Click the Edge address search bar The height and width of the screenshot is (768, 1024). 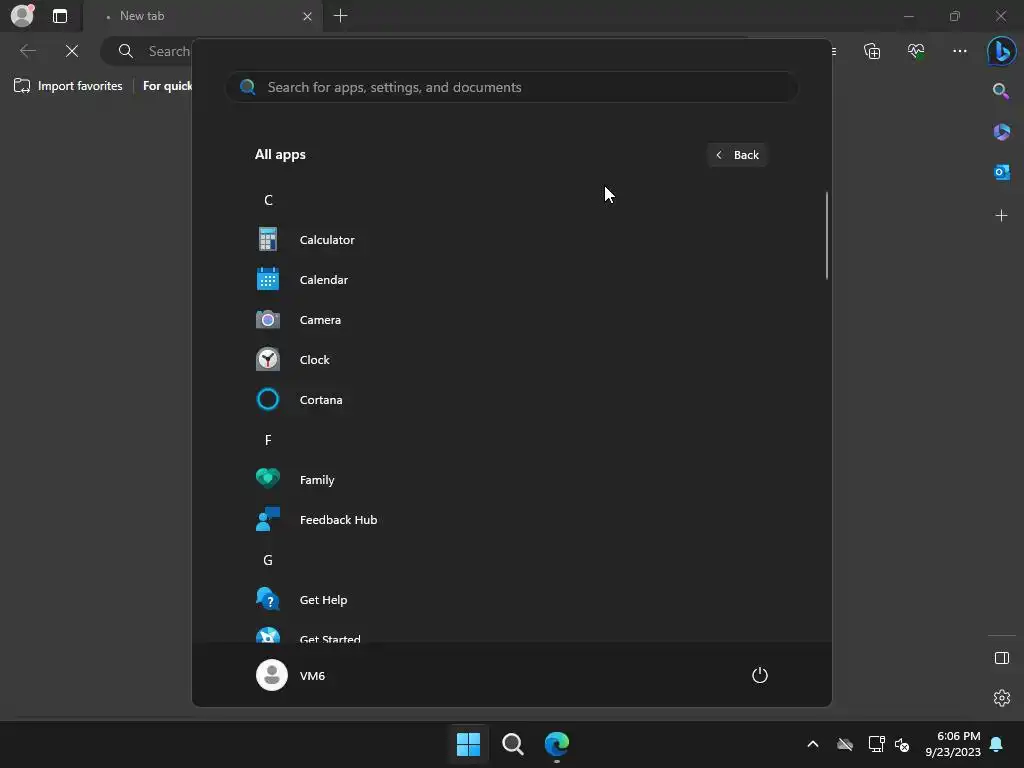pyautogui.click(x=147, y=51)
